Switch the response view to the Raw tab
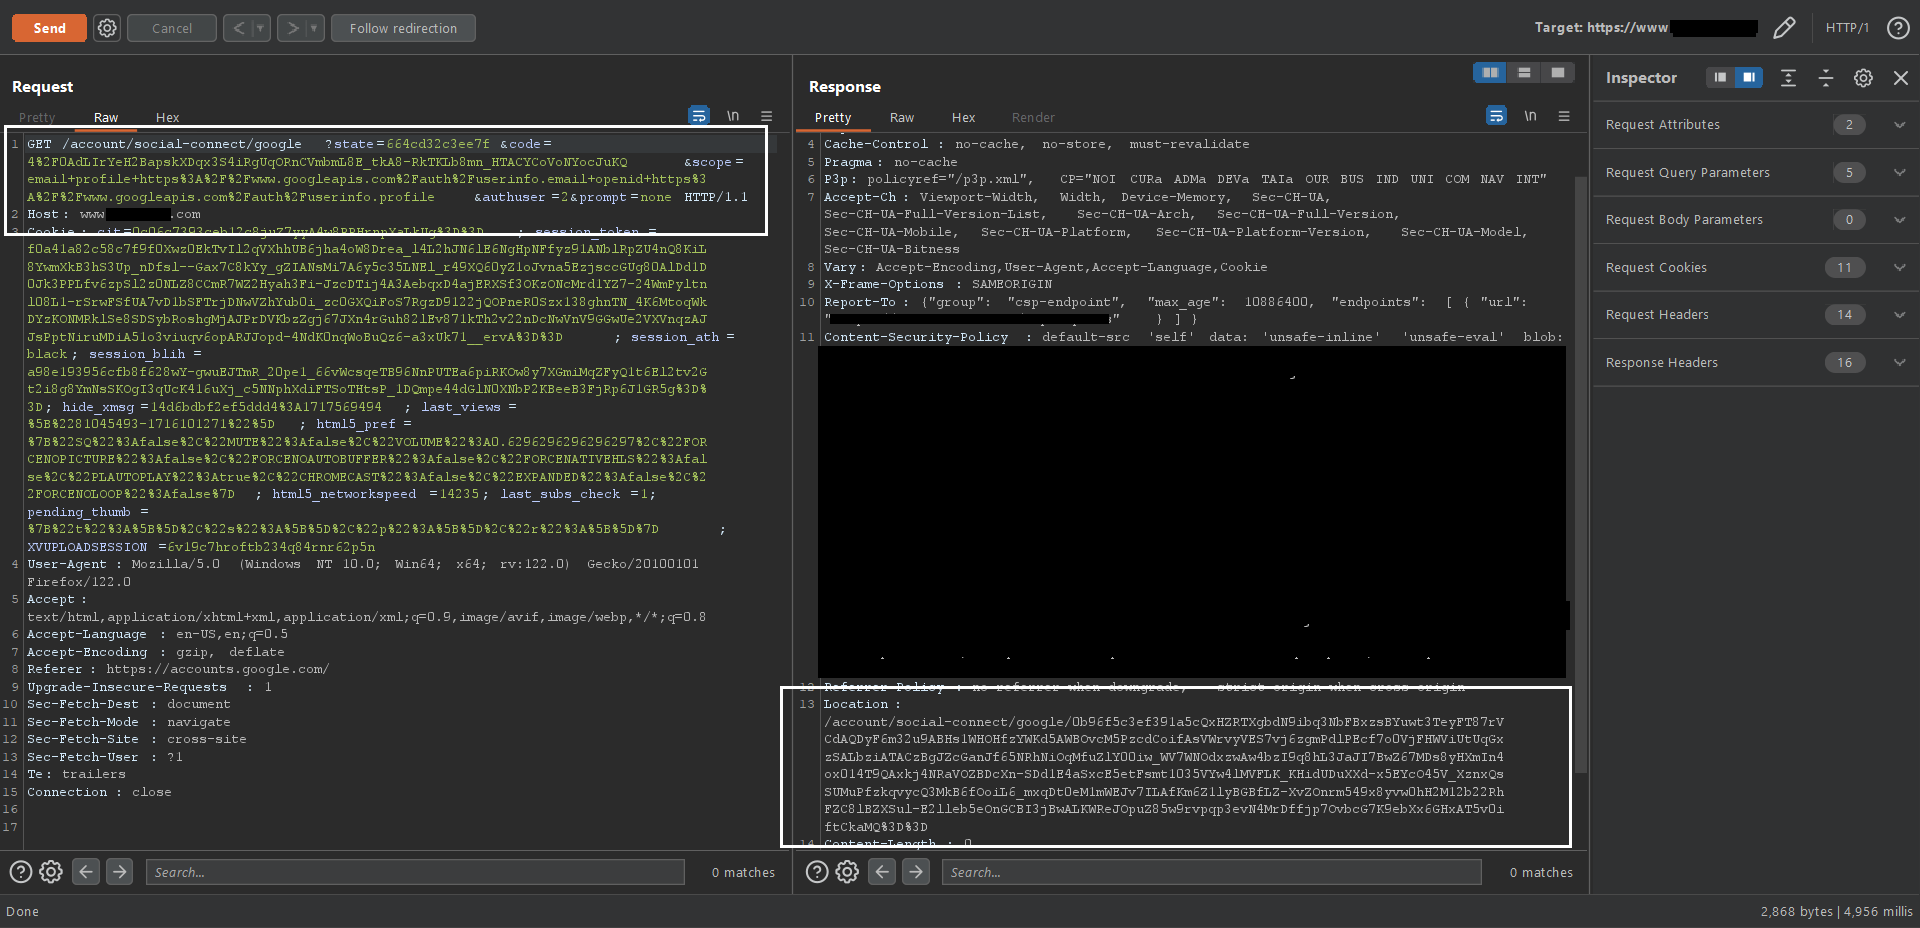This screenshot has height=928, width=1920. click(x=902, y=117)
